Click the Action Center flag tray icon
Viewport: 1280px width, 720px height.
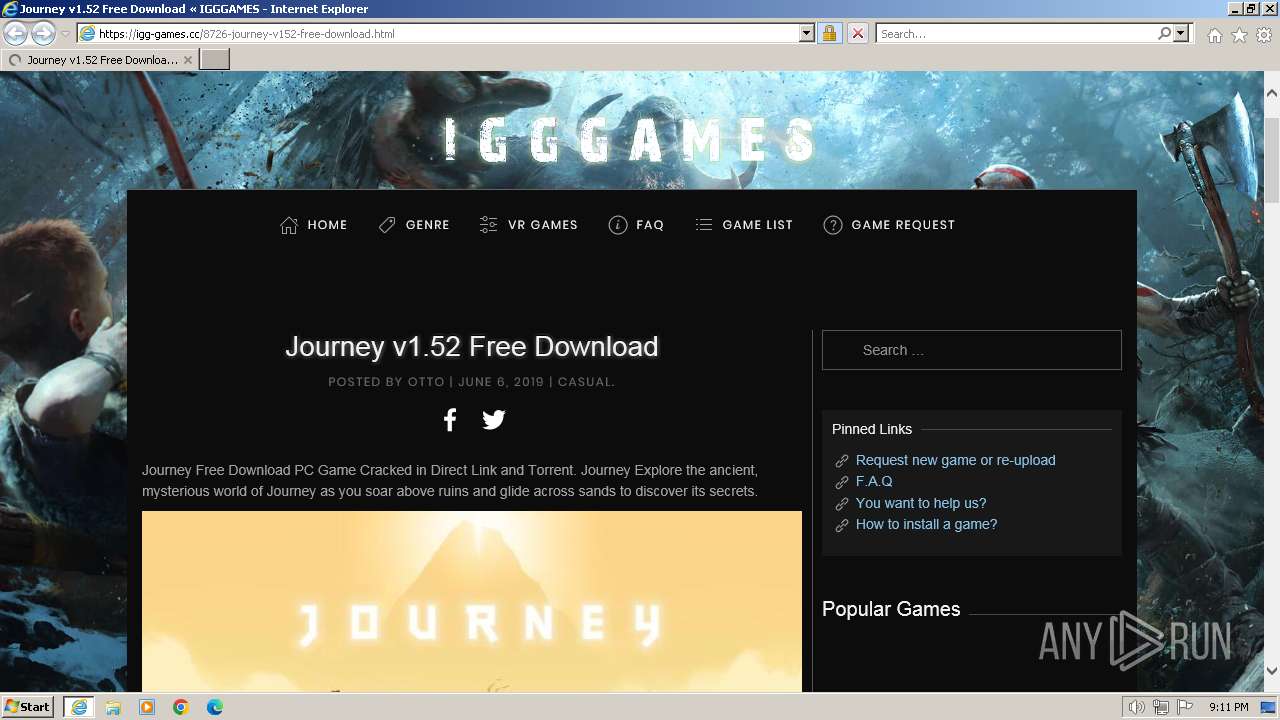coord(1184,707)
